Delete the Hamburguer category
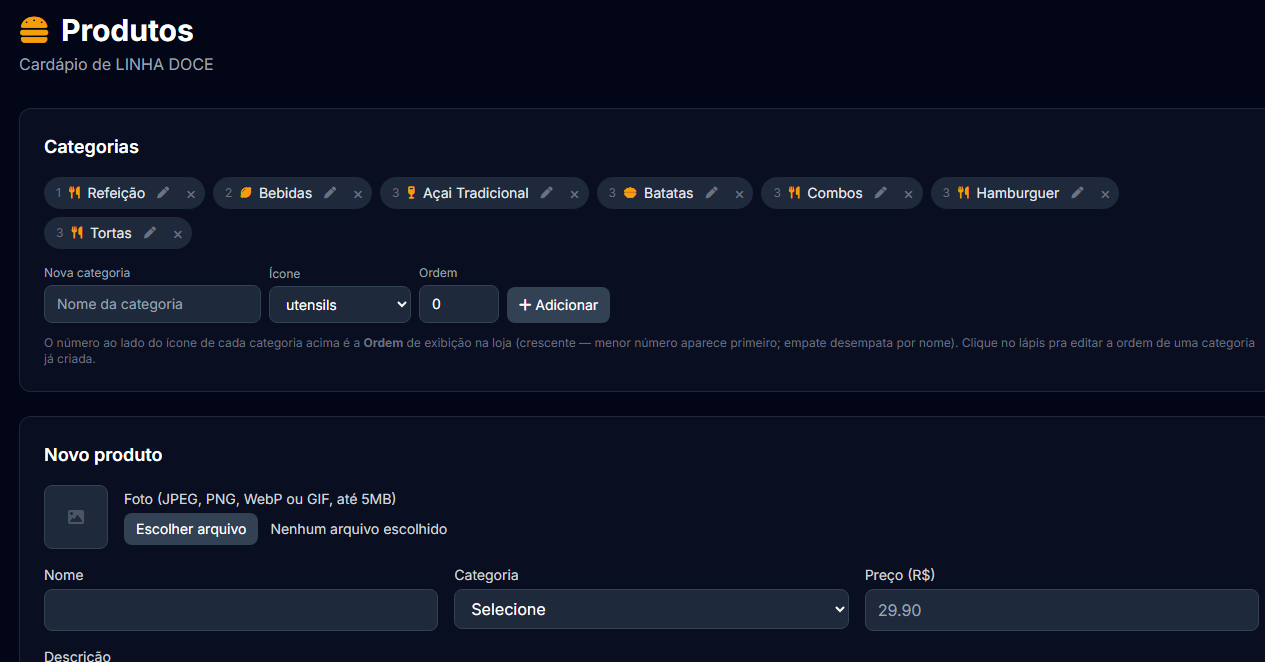 click(x=1106, y=194)
